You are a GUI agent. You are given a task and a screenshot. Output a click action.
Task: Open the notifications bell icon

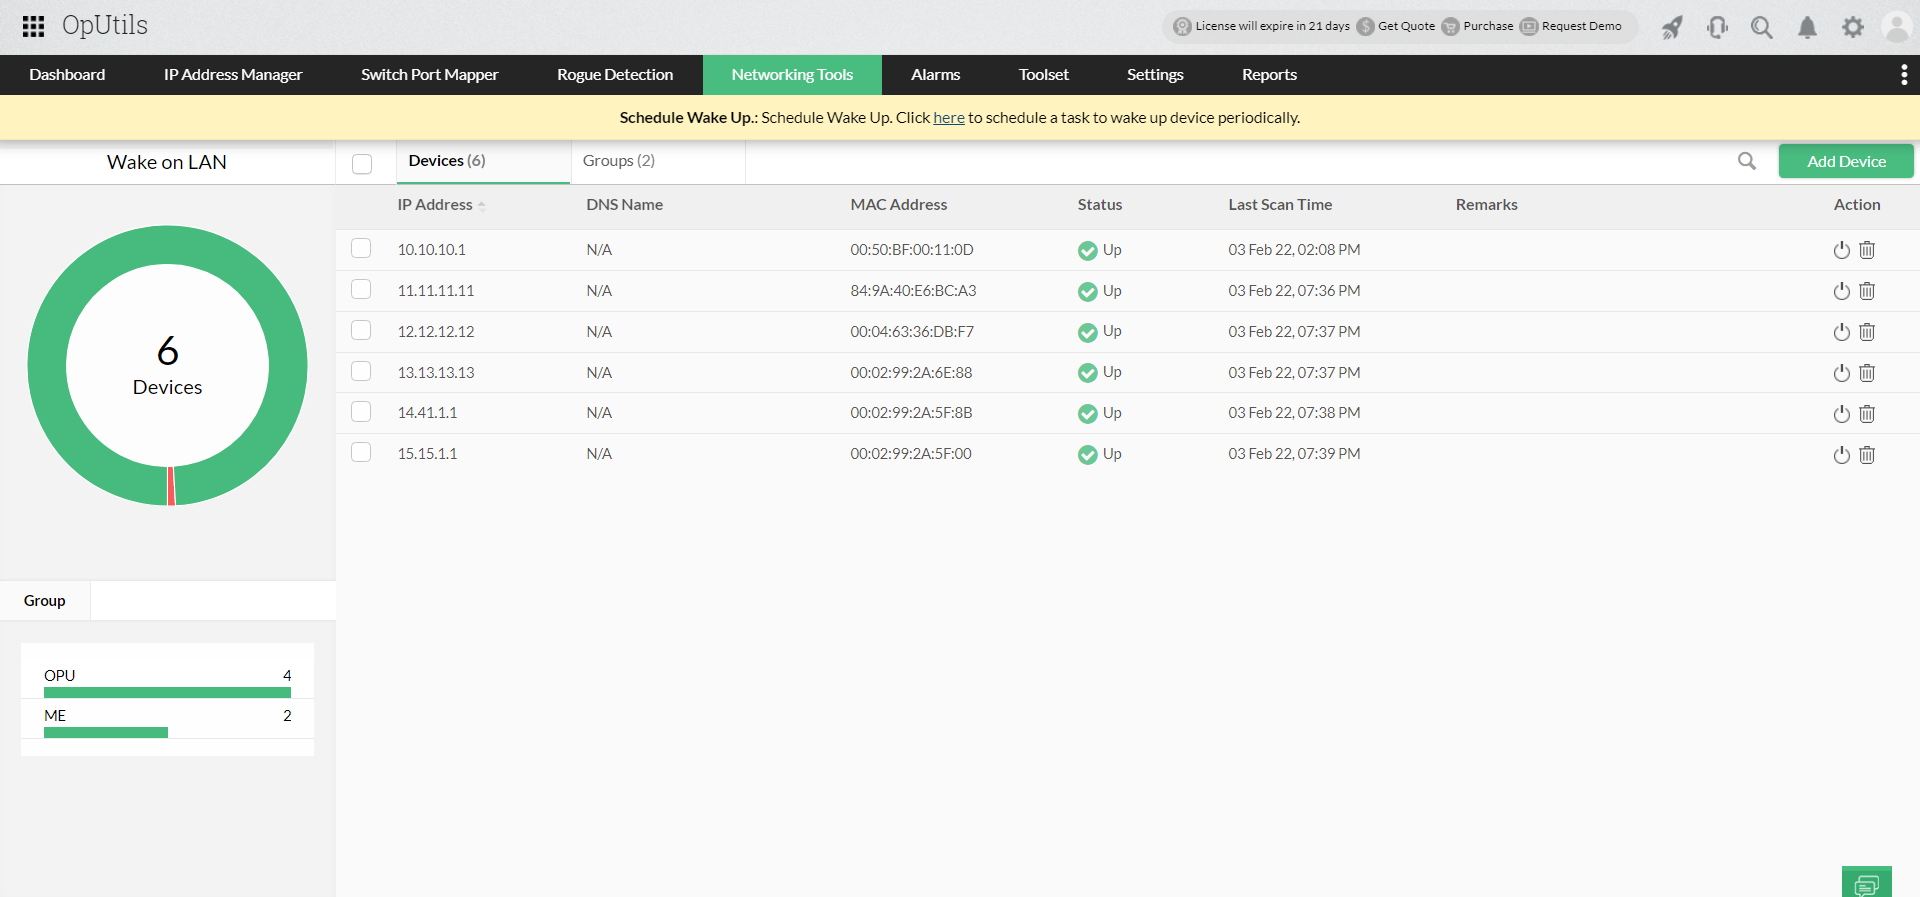[x=1807, y=27]
